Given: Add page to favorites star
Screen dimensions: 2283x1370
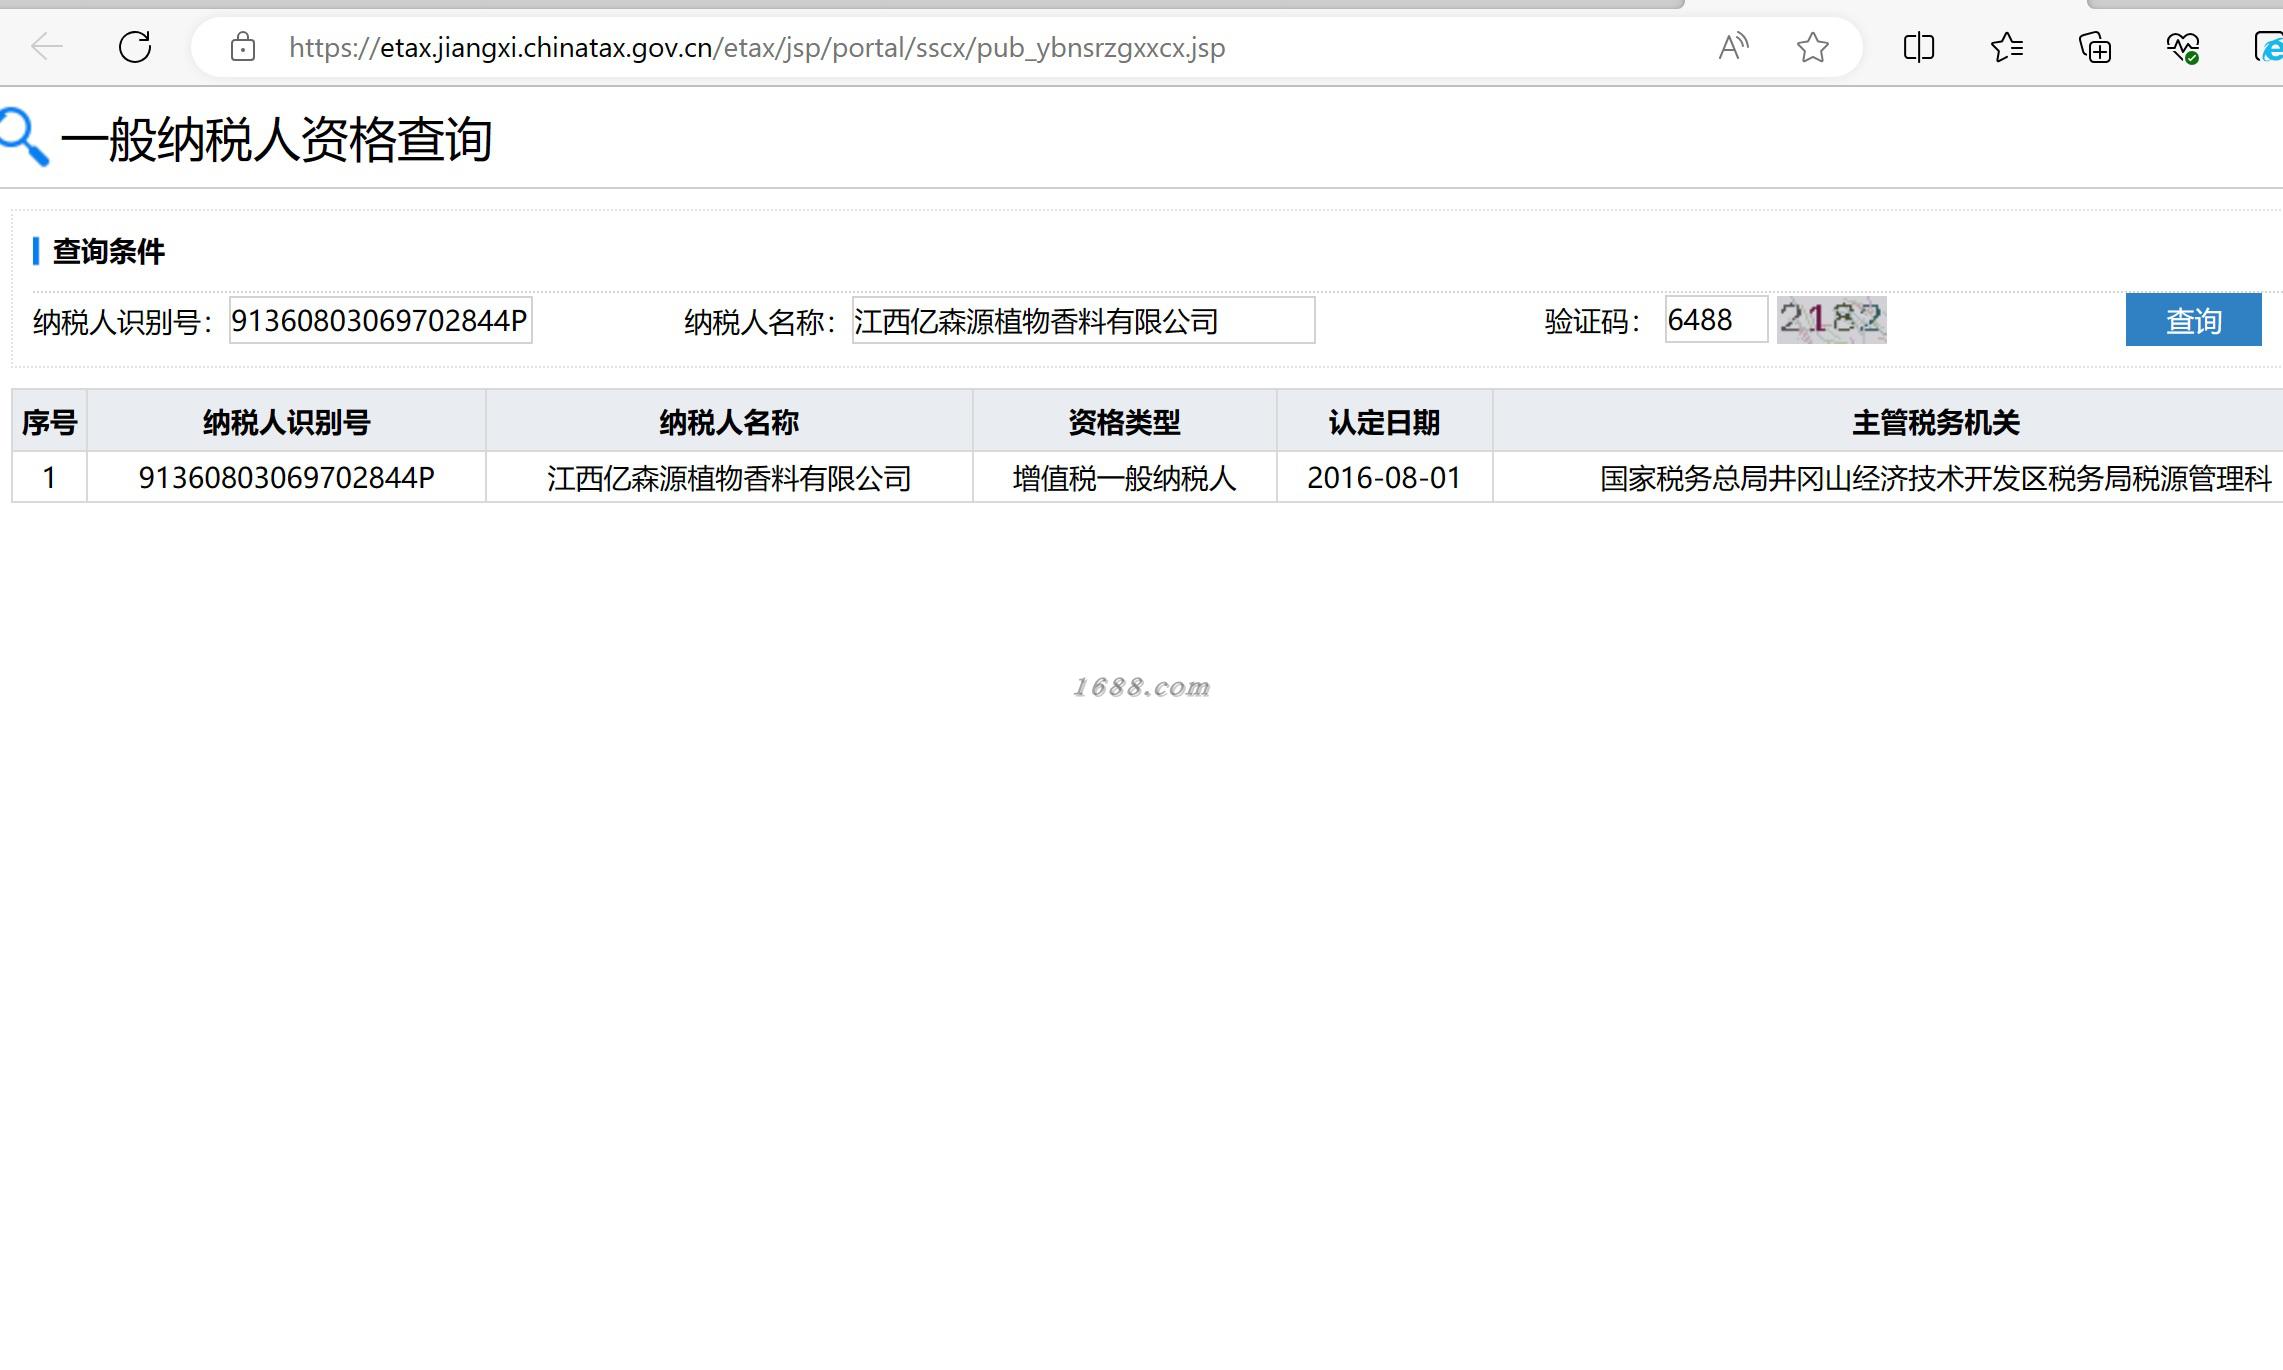Looking at the screenshot, I should pos(1812,47).
